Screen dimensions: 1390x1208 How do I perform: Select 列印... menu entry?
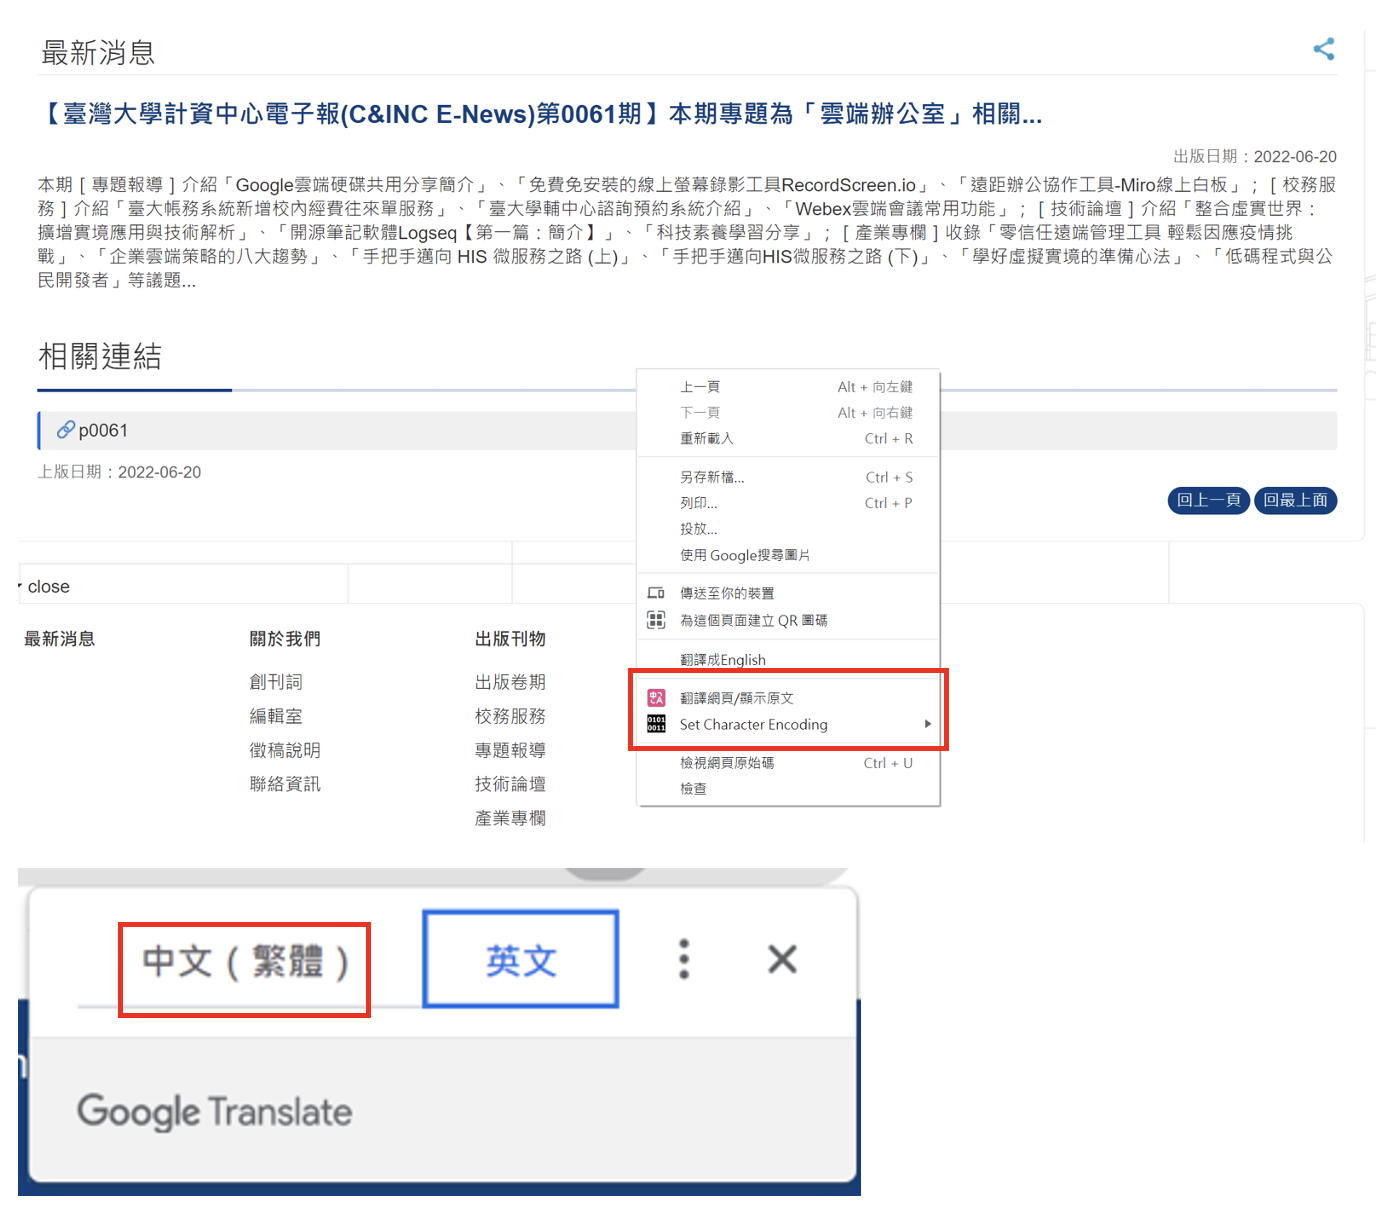click(788, 503)
